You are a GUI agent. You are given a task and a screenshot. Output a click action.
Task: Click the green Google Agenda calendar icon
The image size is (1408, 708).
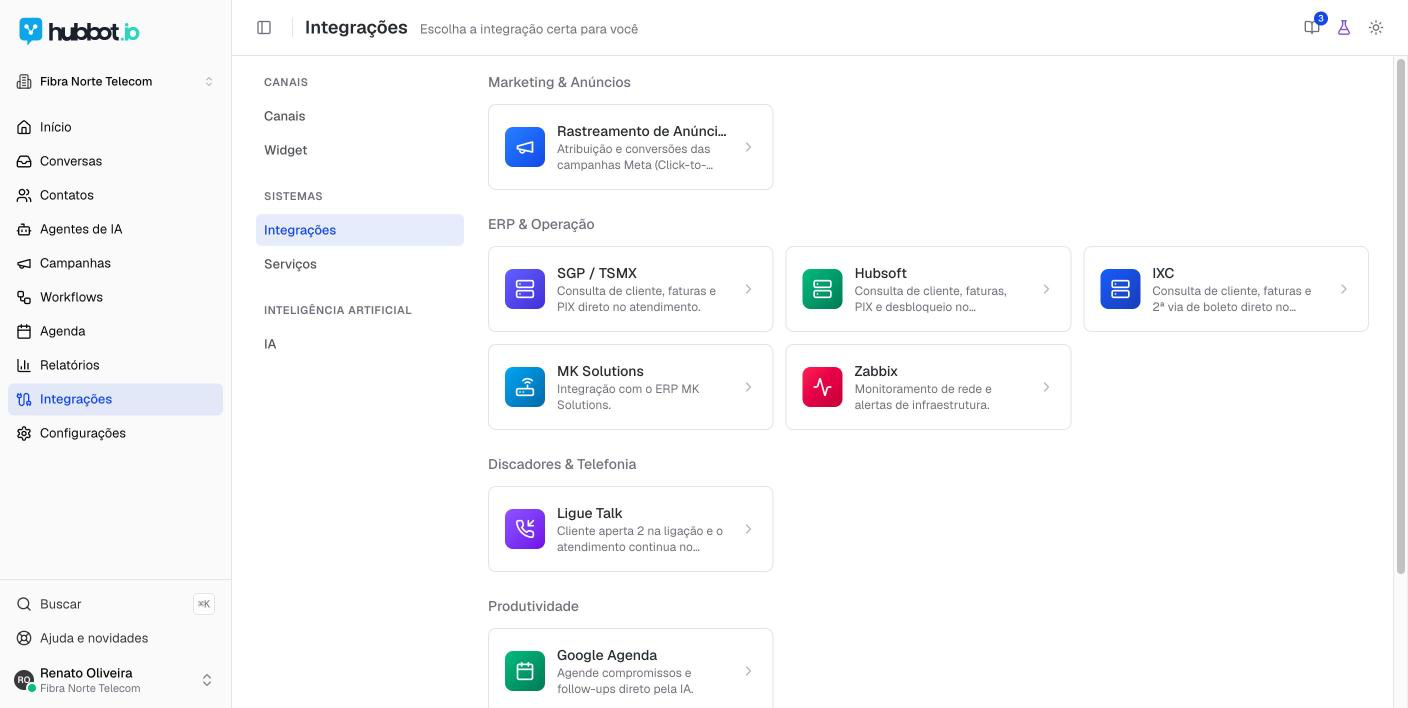tap(525, 671)
